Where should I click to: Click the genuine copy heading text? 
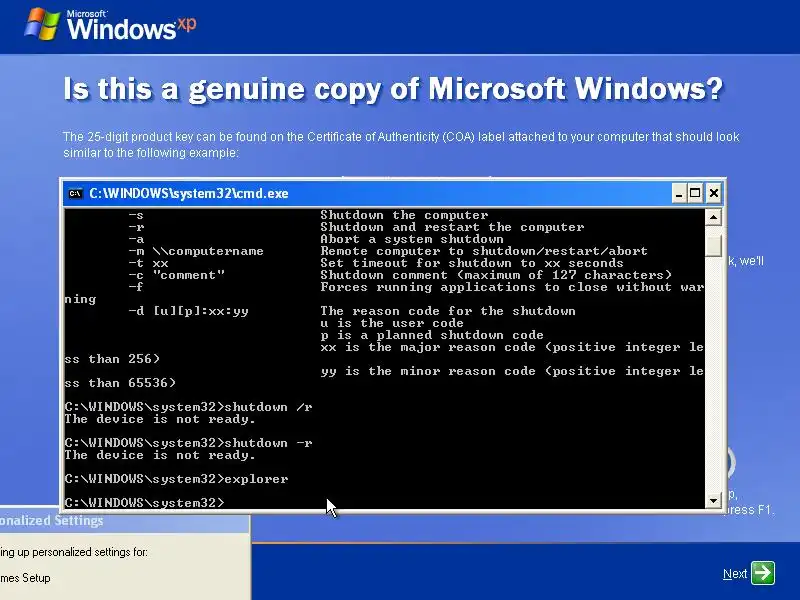(393, 89)
